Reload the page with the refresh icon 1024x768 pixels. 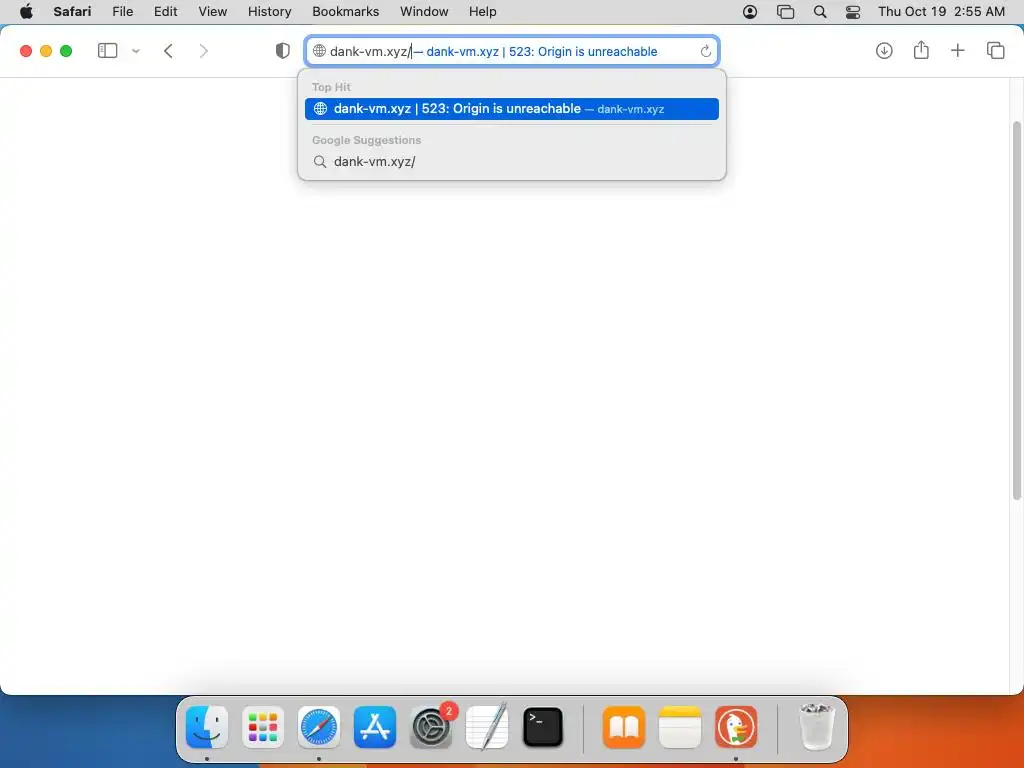click(x=705, y=52)
